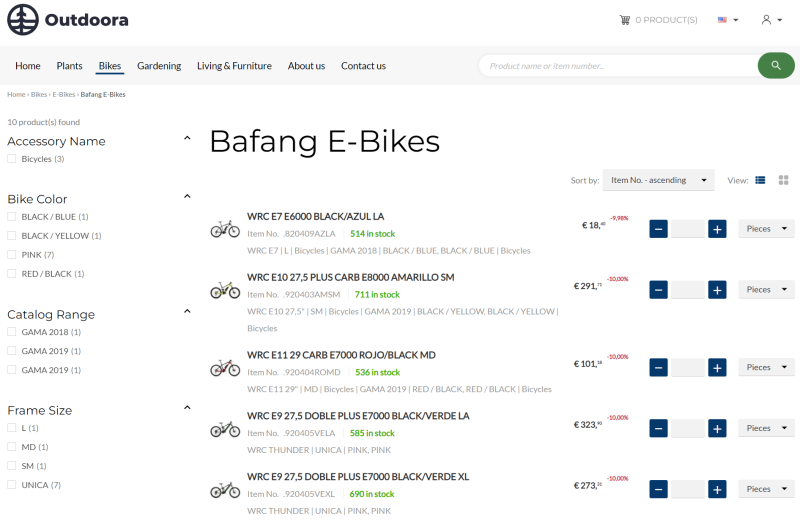Viewport: 800px width, 524px height.
Task: Switch to grid view icon
Action: coord(783,180)
